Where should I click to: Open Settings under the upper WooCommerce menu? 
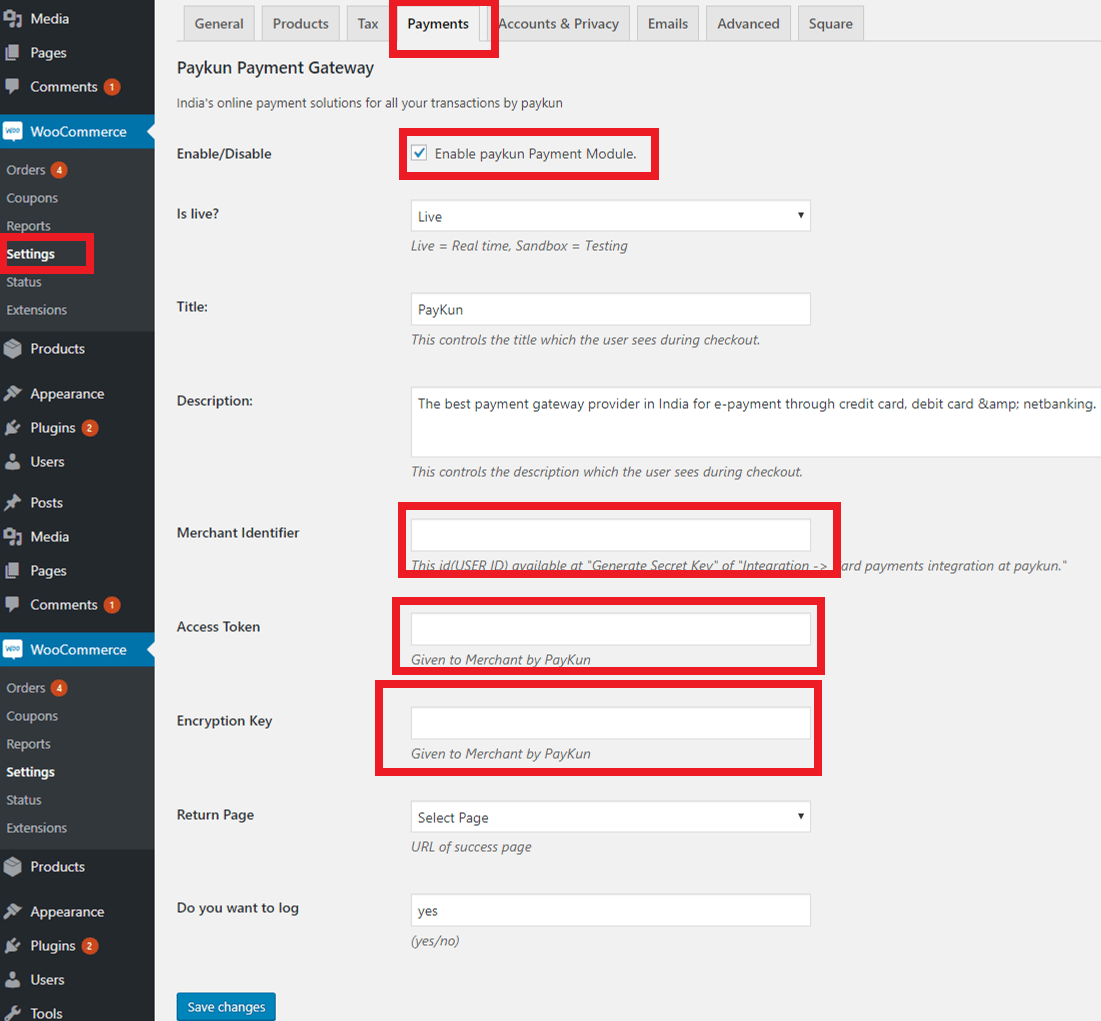click(31, 254)
